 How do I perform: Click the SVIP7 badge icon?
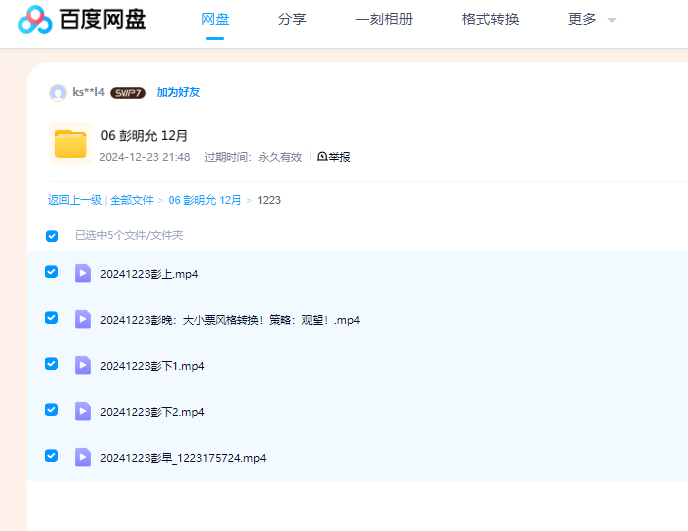[128, 93]
